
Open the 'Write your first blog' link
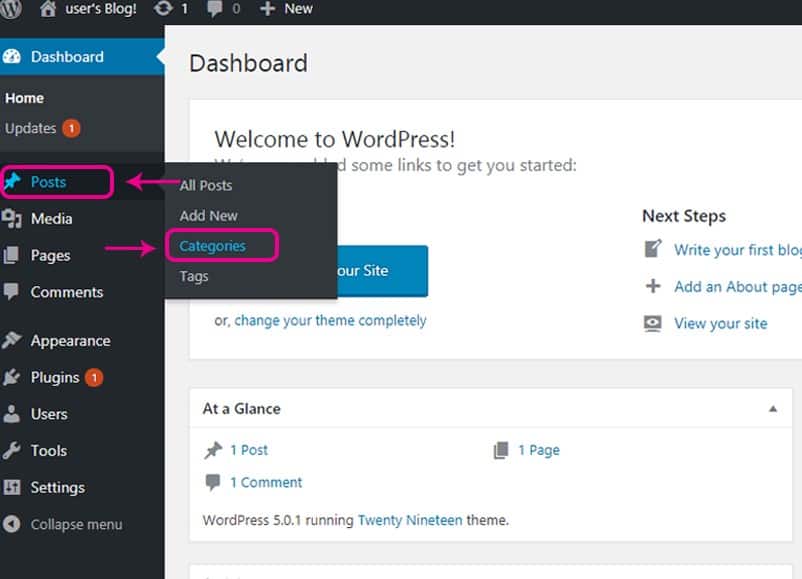(738, 250)
